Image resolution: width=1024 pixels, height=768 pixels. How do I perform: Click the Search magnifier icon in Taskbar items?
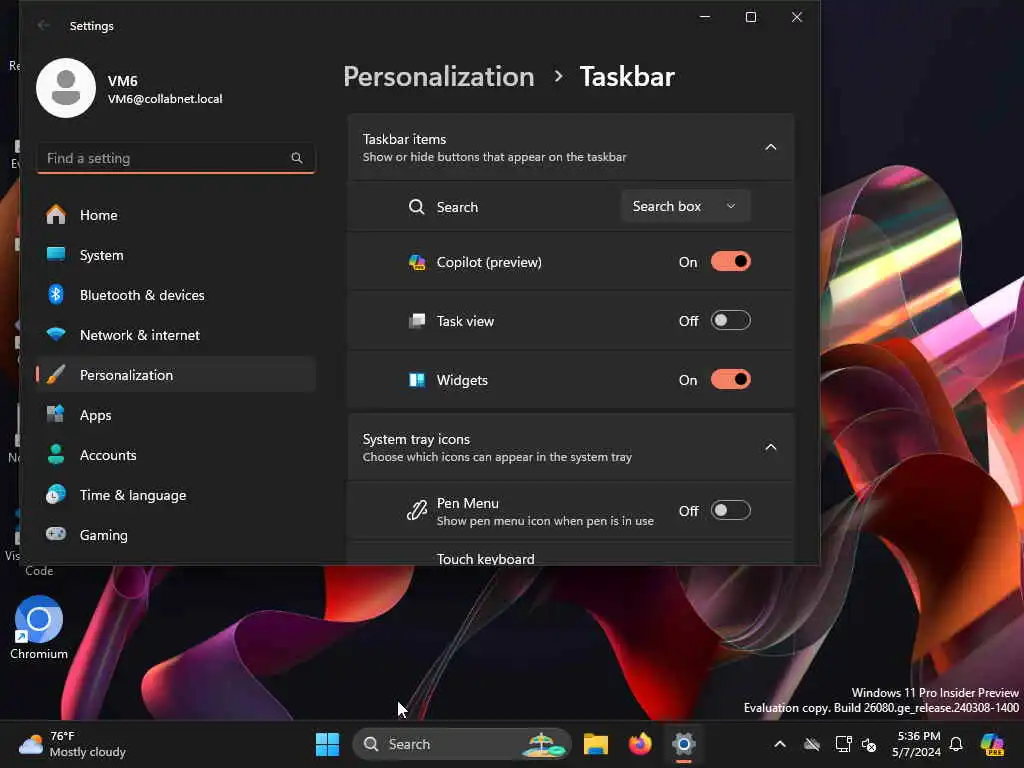point(417,207)
